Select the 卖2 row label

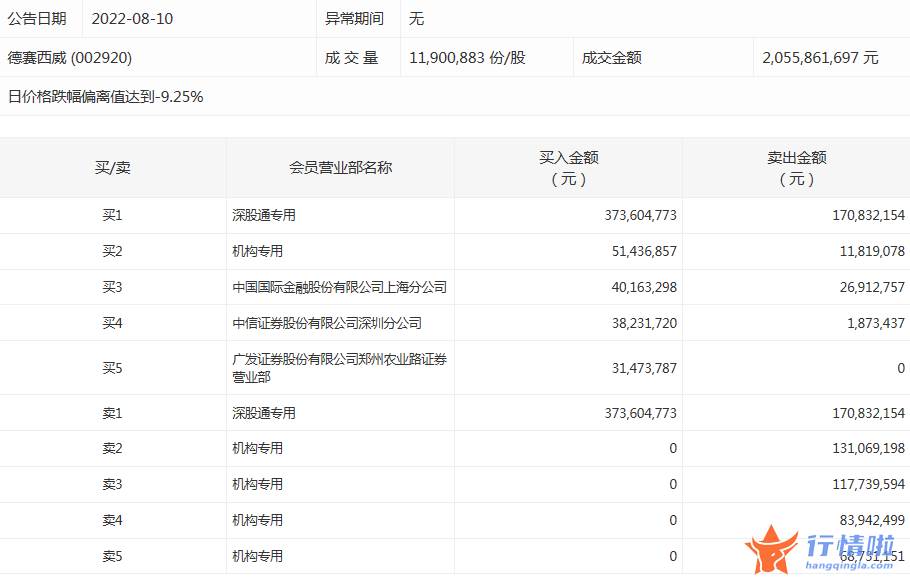pos(113,449)
